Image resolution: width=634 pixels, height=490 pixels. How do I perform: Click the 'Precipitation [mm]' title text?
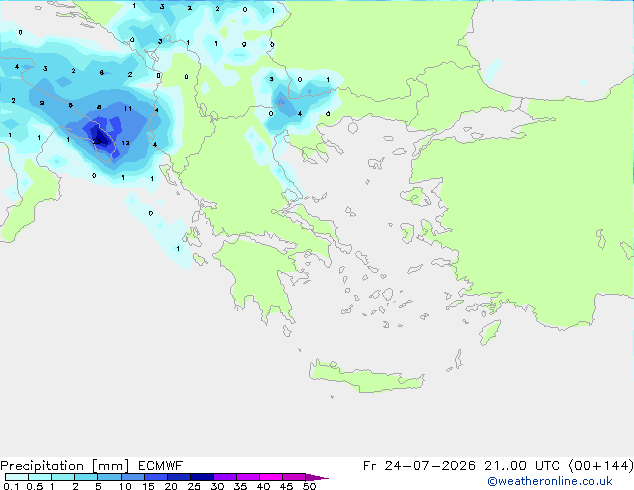(x=64, y=466)
